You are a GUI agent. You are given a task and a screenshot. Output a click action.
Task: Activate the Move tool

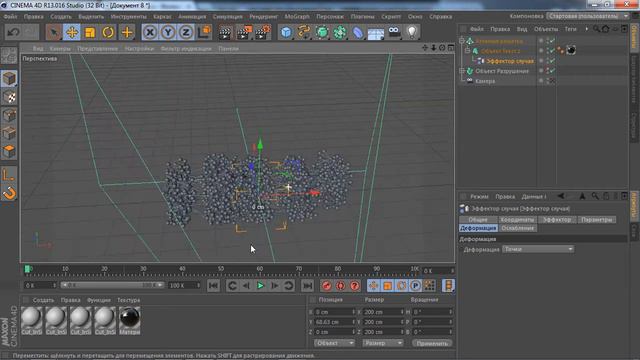(x=72, y=32)
